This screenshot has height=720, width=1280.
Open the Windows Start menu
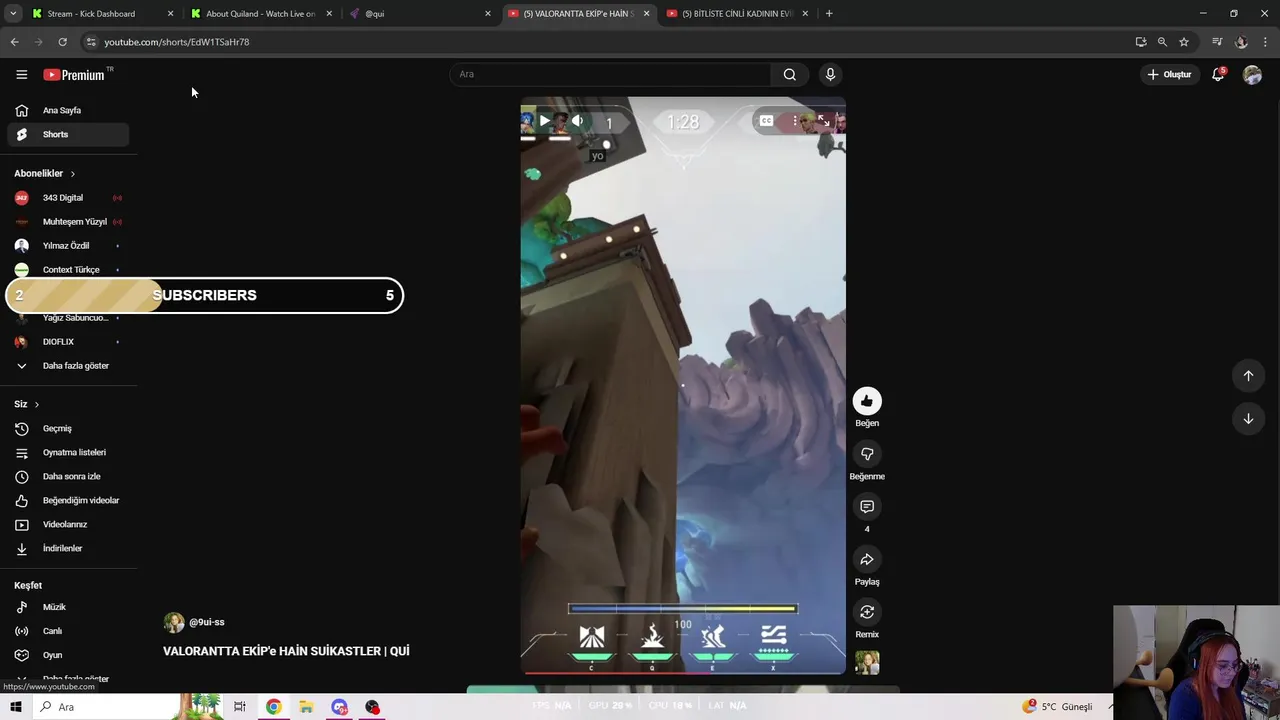point(16,707)
